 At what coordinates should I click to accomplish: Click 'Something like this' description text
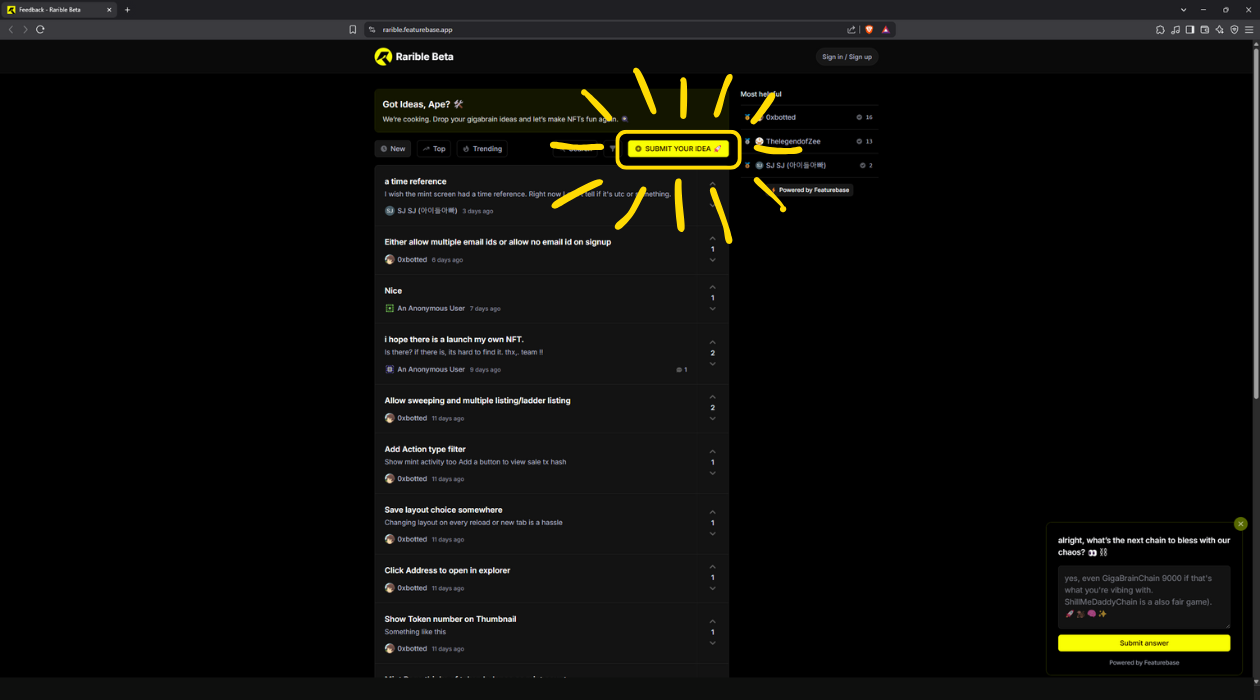[415, 632]
